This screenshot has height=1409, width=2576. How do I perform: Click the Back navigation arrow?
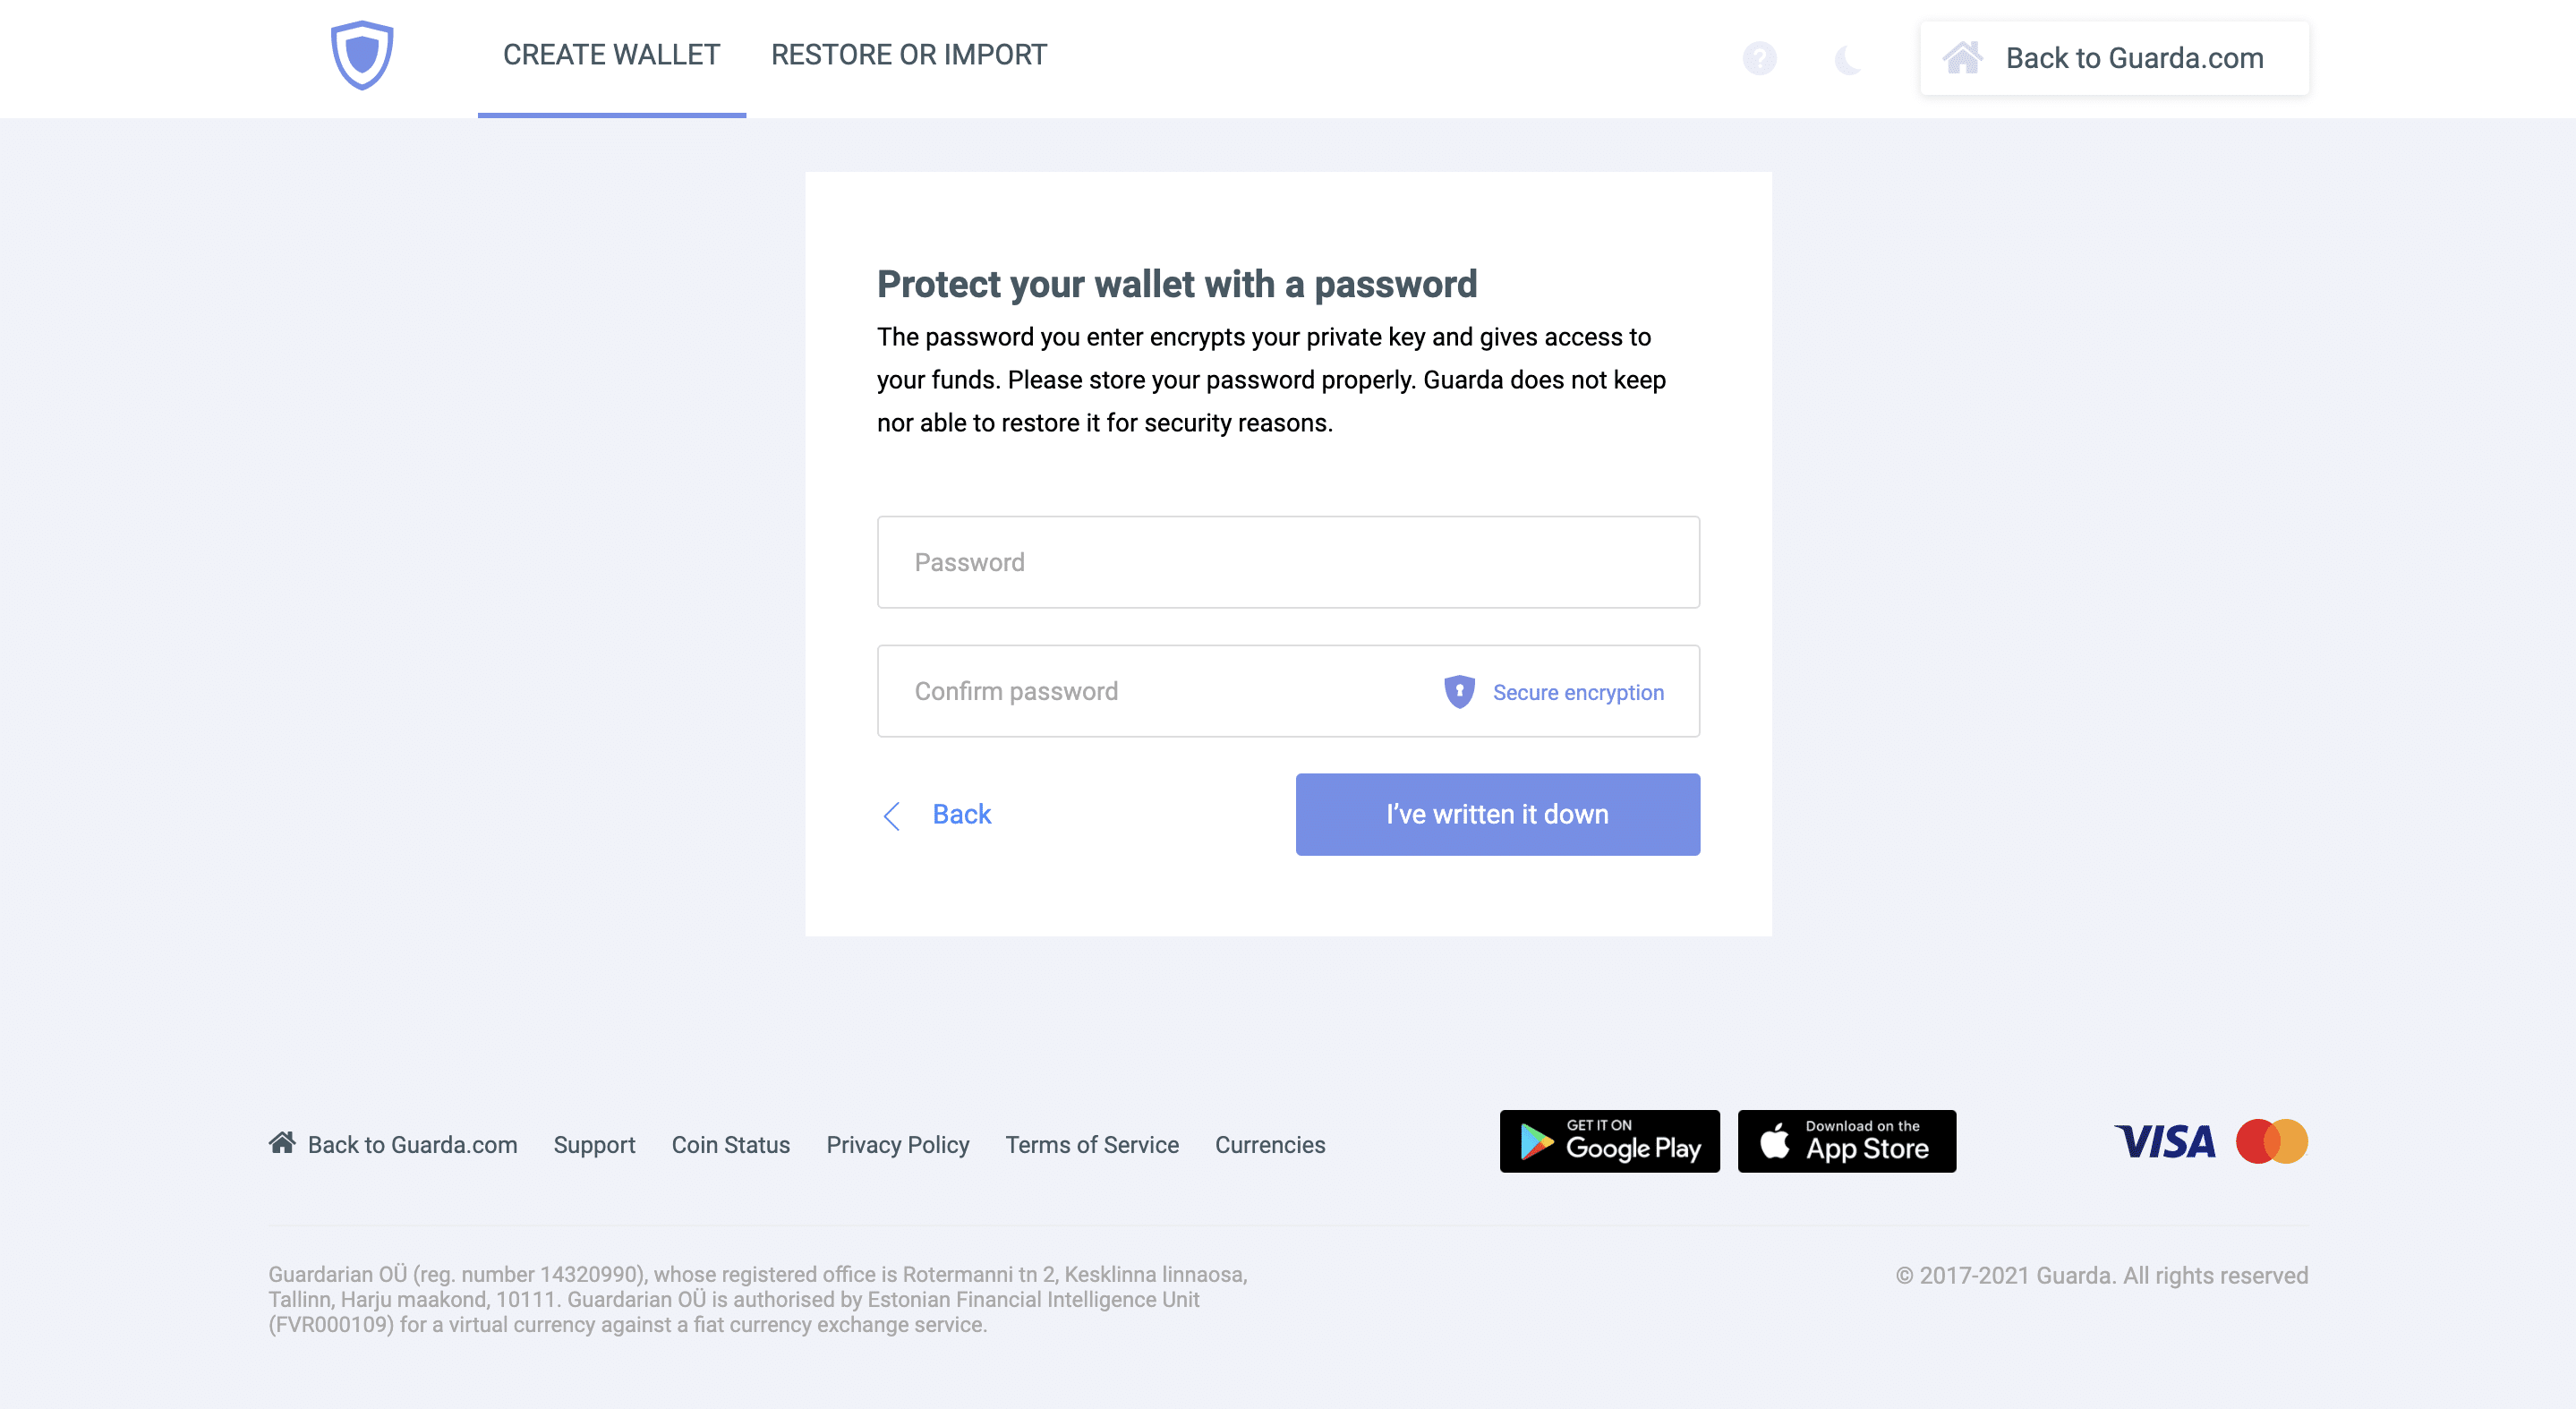(891, 814)
